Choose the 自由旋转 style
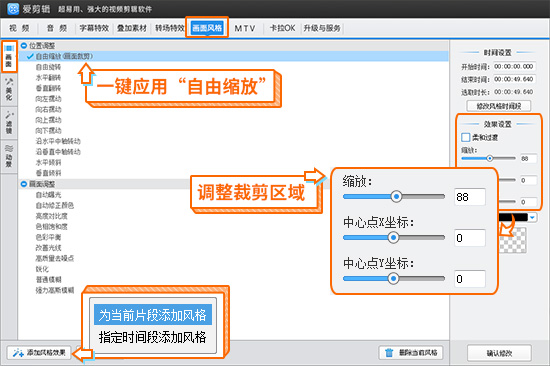 click(48, 67)
